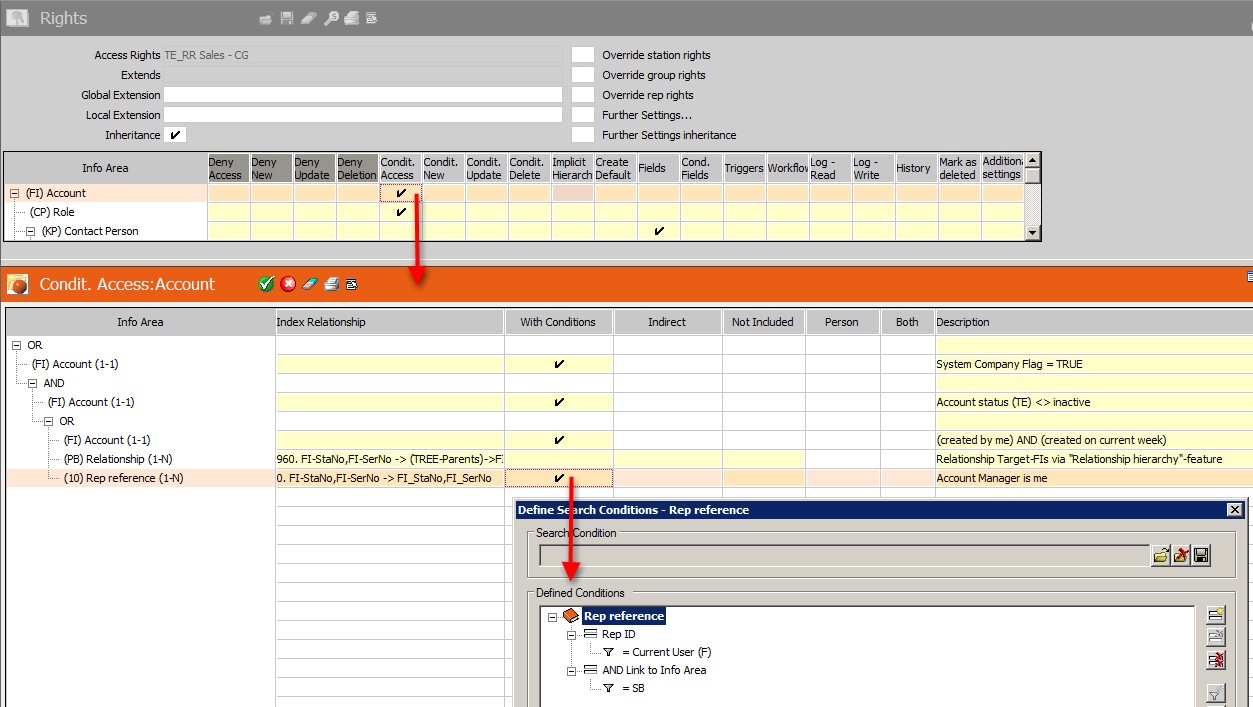Click the Save icon in Rights toolbar

[287, 18]
